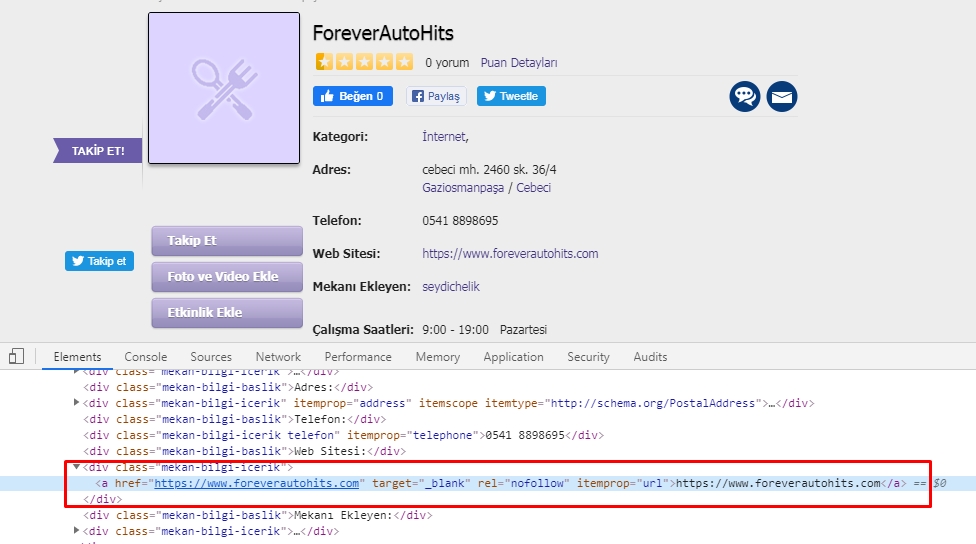Expand the itemprop address div node
Image resolution: width=976 pixels, height=544 pixels.
pos(77,403)
